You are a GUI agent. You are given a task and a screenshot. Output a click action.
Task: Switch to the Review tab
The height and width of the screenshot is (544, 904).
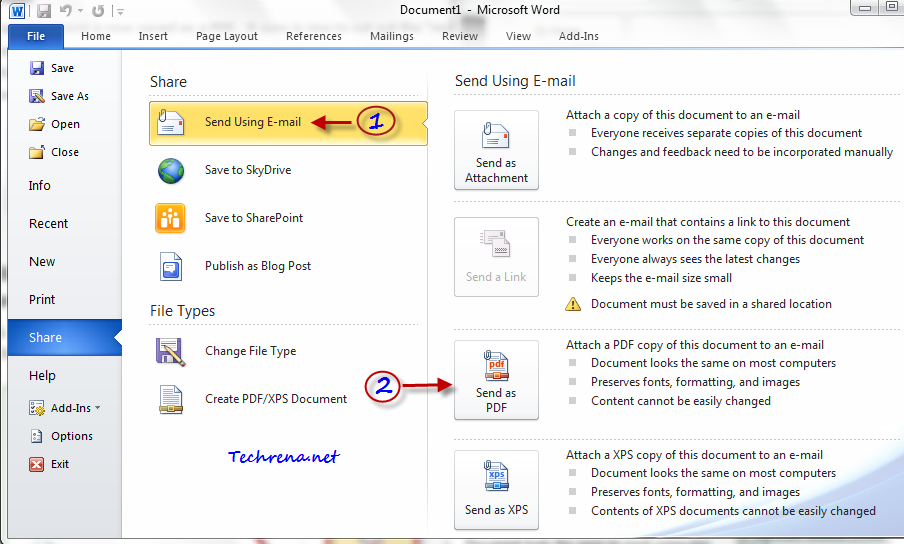click(459, 36)
